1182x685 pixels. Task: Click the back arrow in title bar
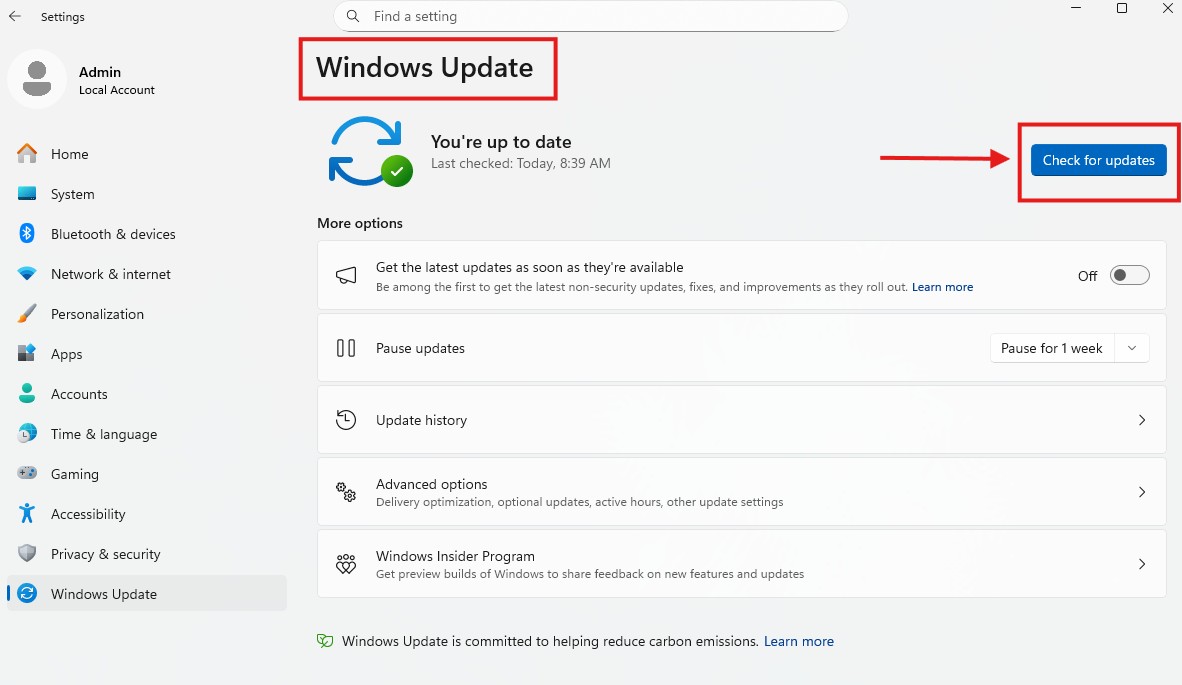(15, 17)
